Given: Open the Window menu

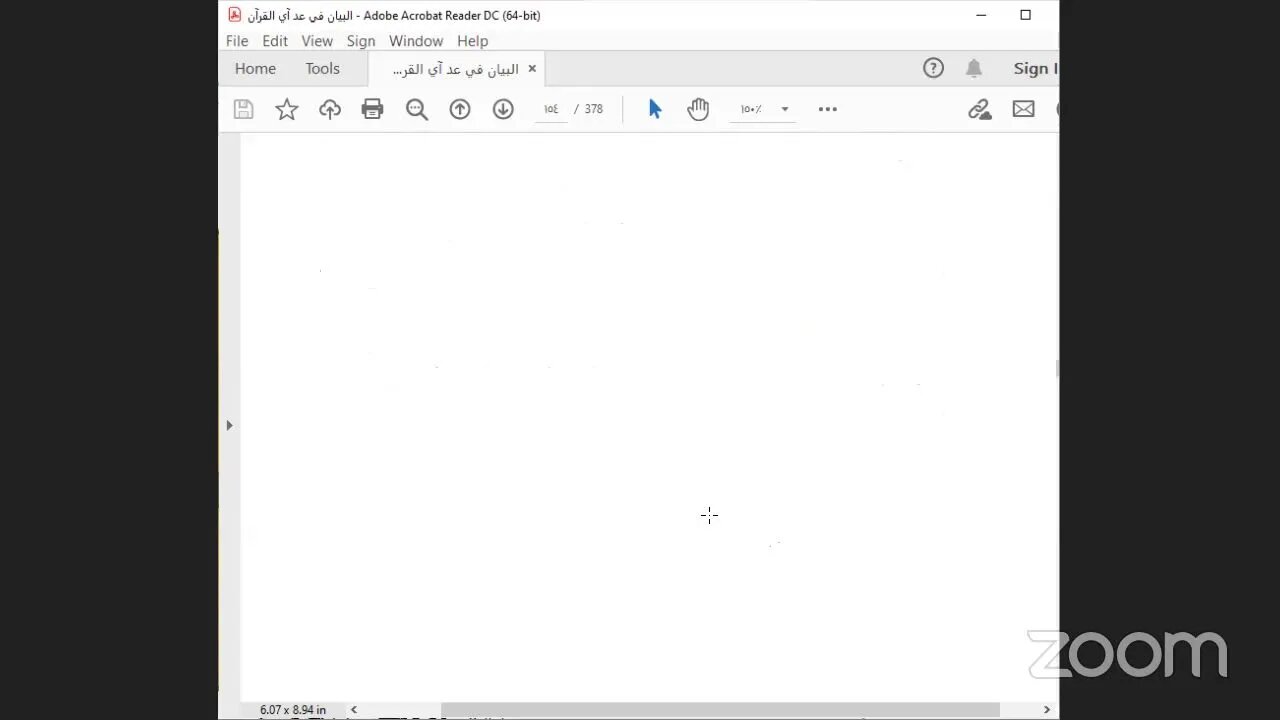Looking at the screenshot, I should click(x=416, y=41).
